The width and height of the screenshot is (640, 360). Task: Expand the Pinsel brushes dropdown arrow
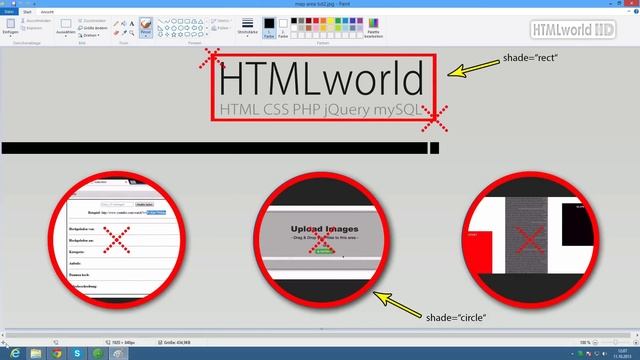click(146, 36)
